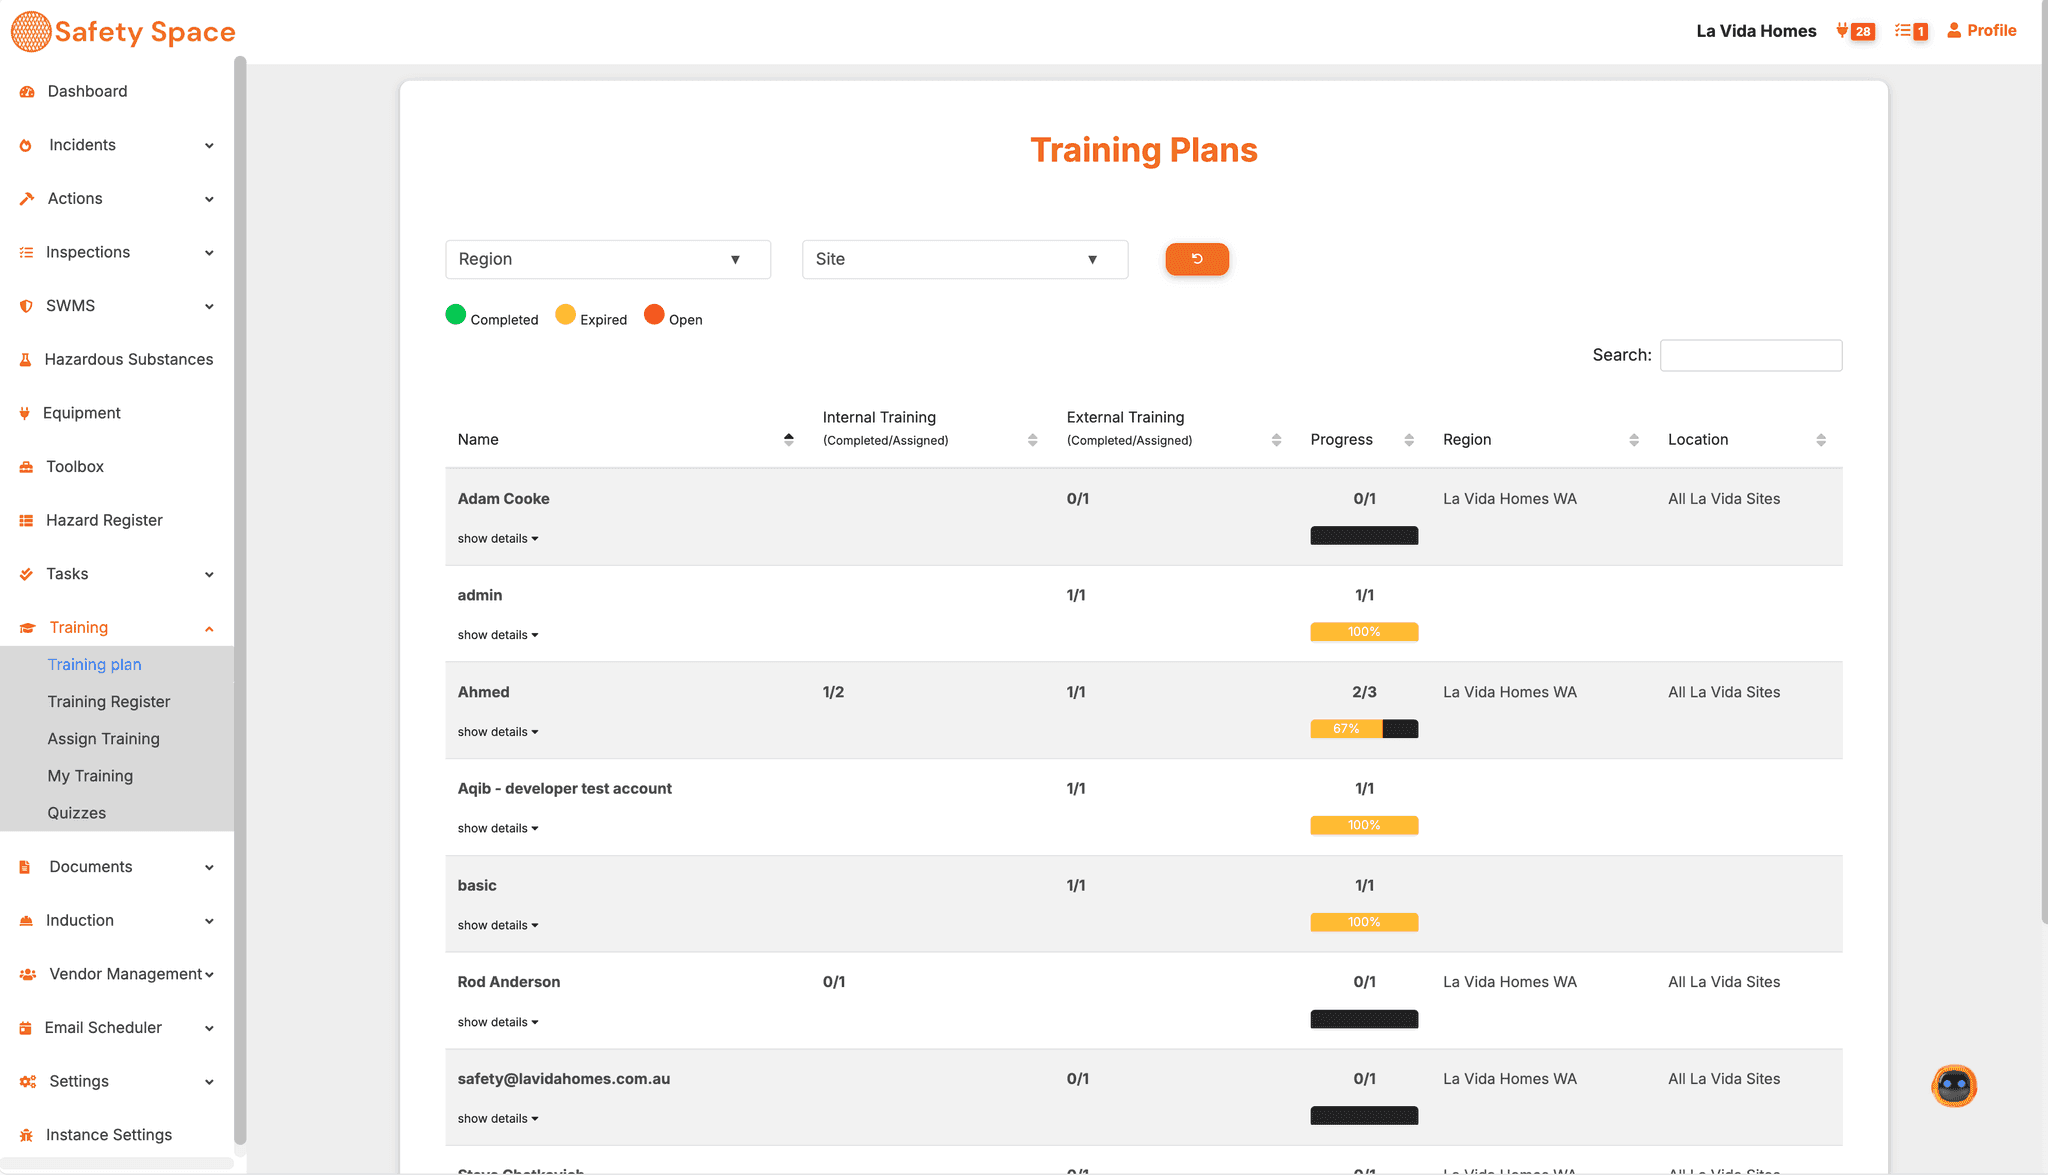This screenshot has width=2048, height=1175.
Task: Sort by Location column arrows
Action: click(x=1821, y=440)
